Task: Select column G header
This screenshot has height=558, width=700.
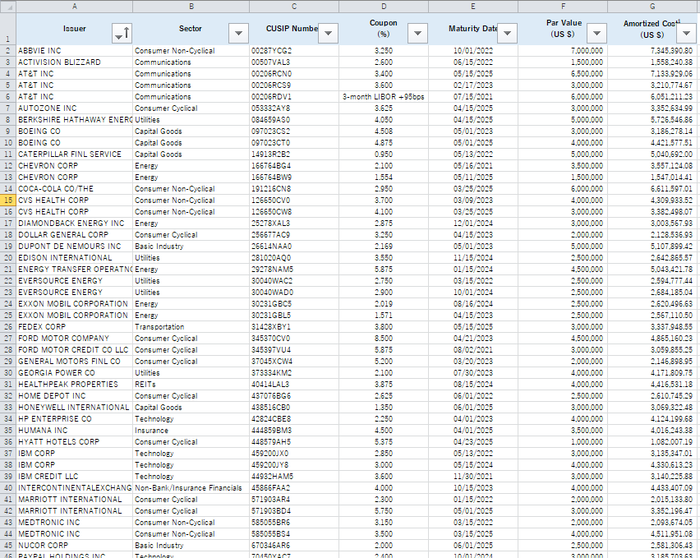Action: point(653,6)
